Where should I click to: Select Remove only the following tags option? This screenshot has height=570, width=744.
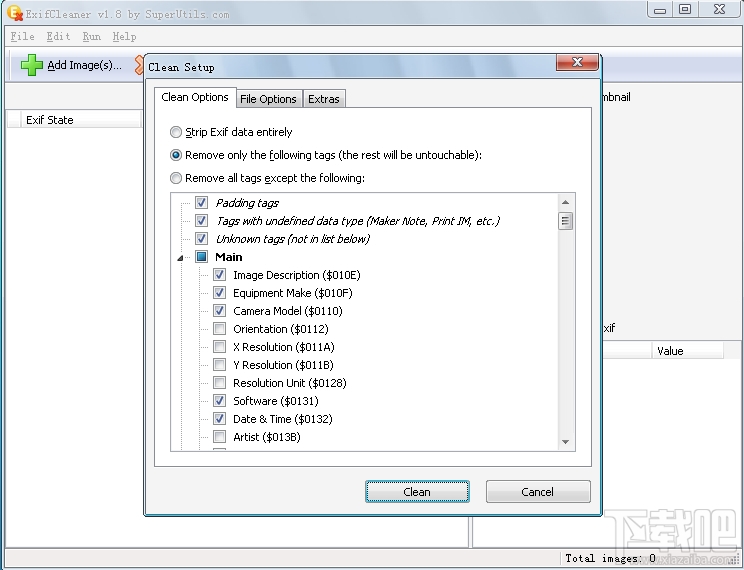click(x=176, y=155)
